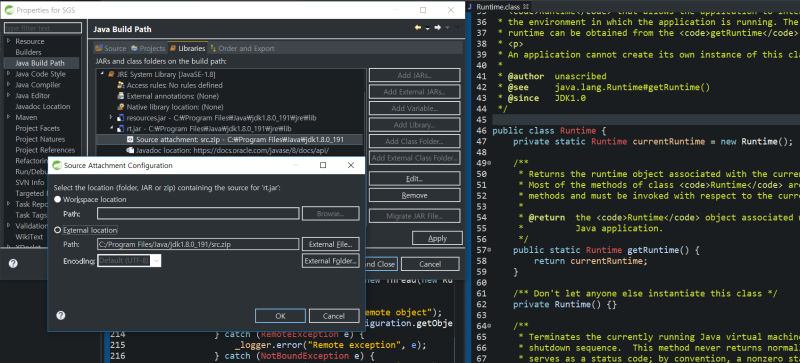Expand the Resource category
Screen dimensions: 800x363
pyautogui.click(x=8, y=41)
